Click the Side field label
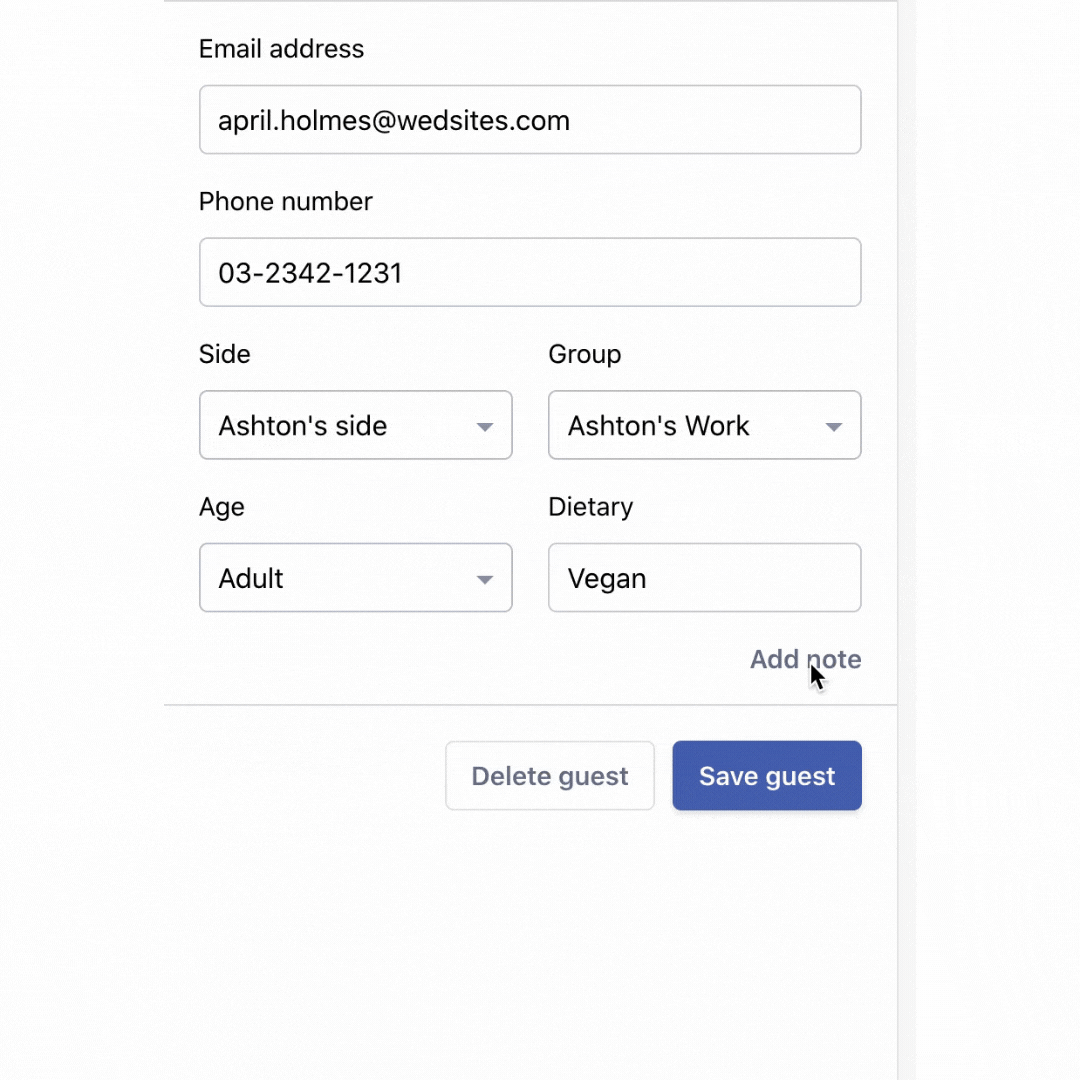Image resolution: width=1080 pixels, height=1080 pixels. click(224, 354)
